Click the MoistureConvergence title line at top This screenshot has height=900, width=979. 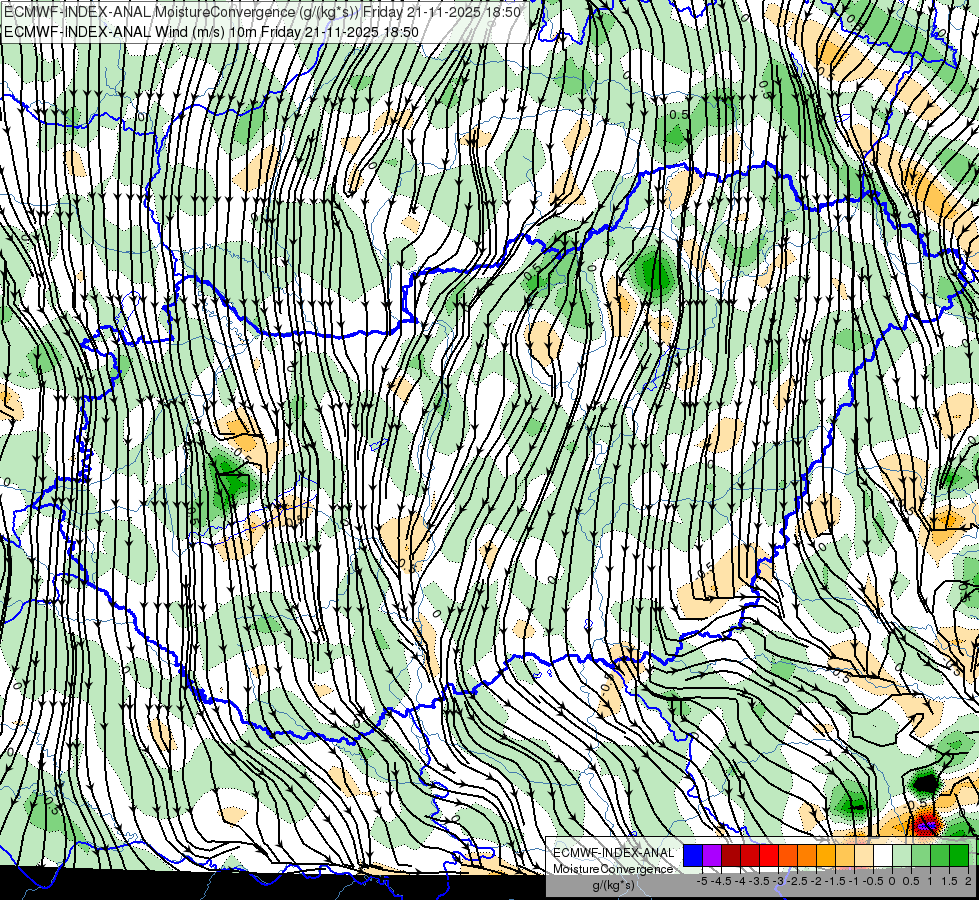pyautogui.click(x=262, y=12)
